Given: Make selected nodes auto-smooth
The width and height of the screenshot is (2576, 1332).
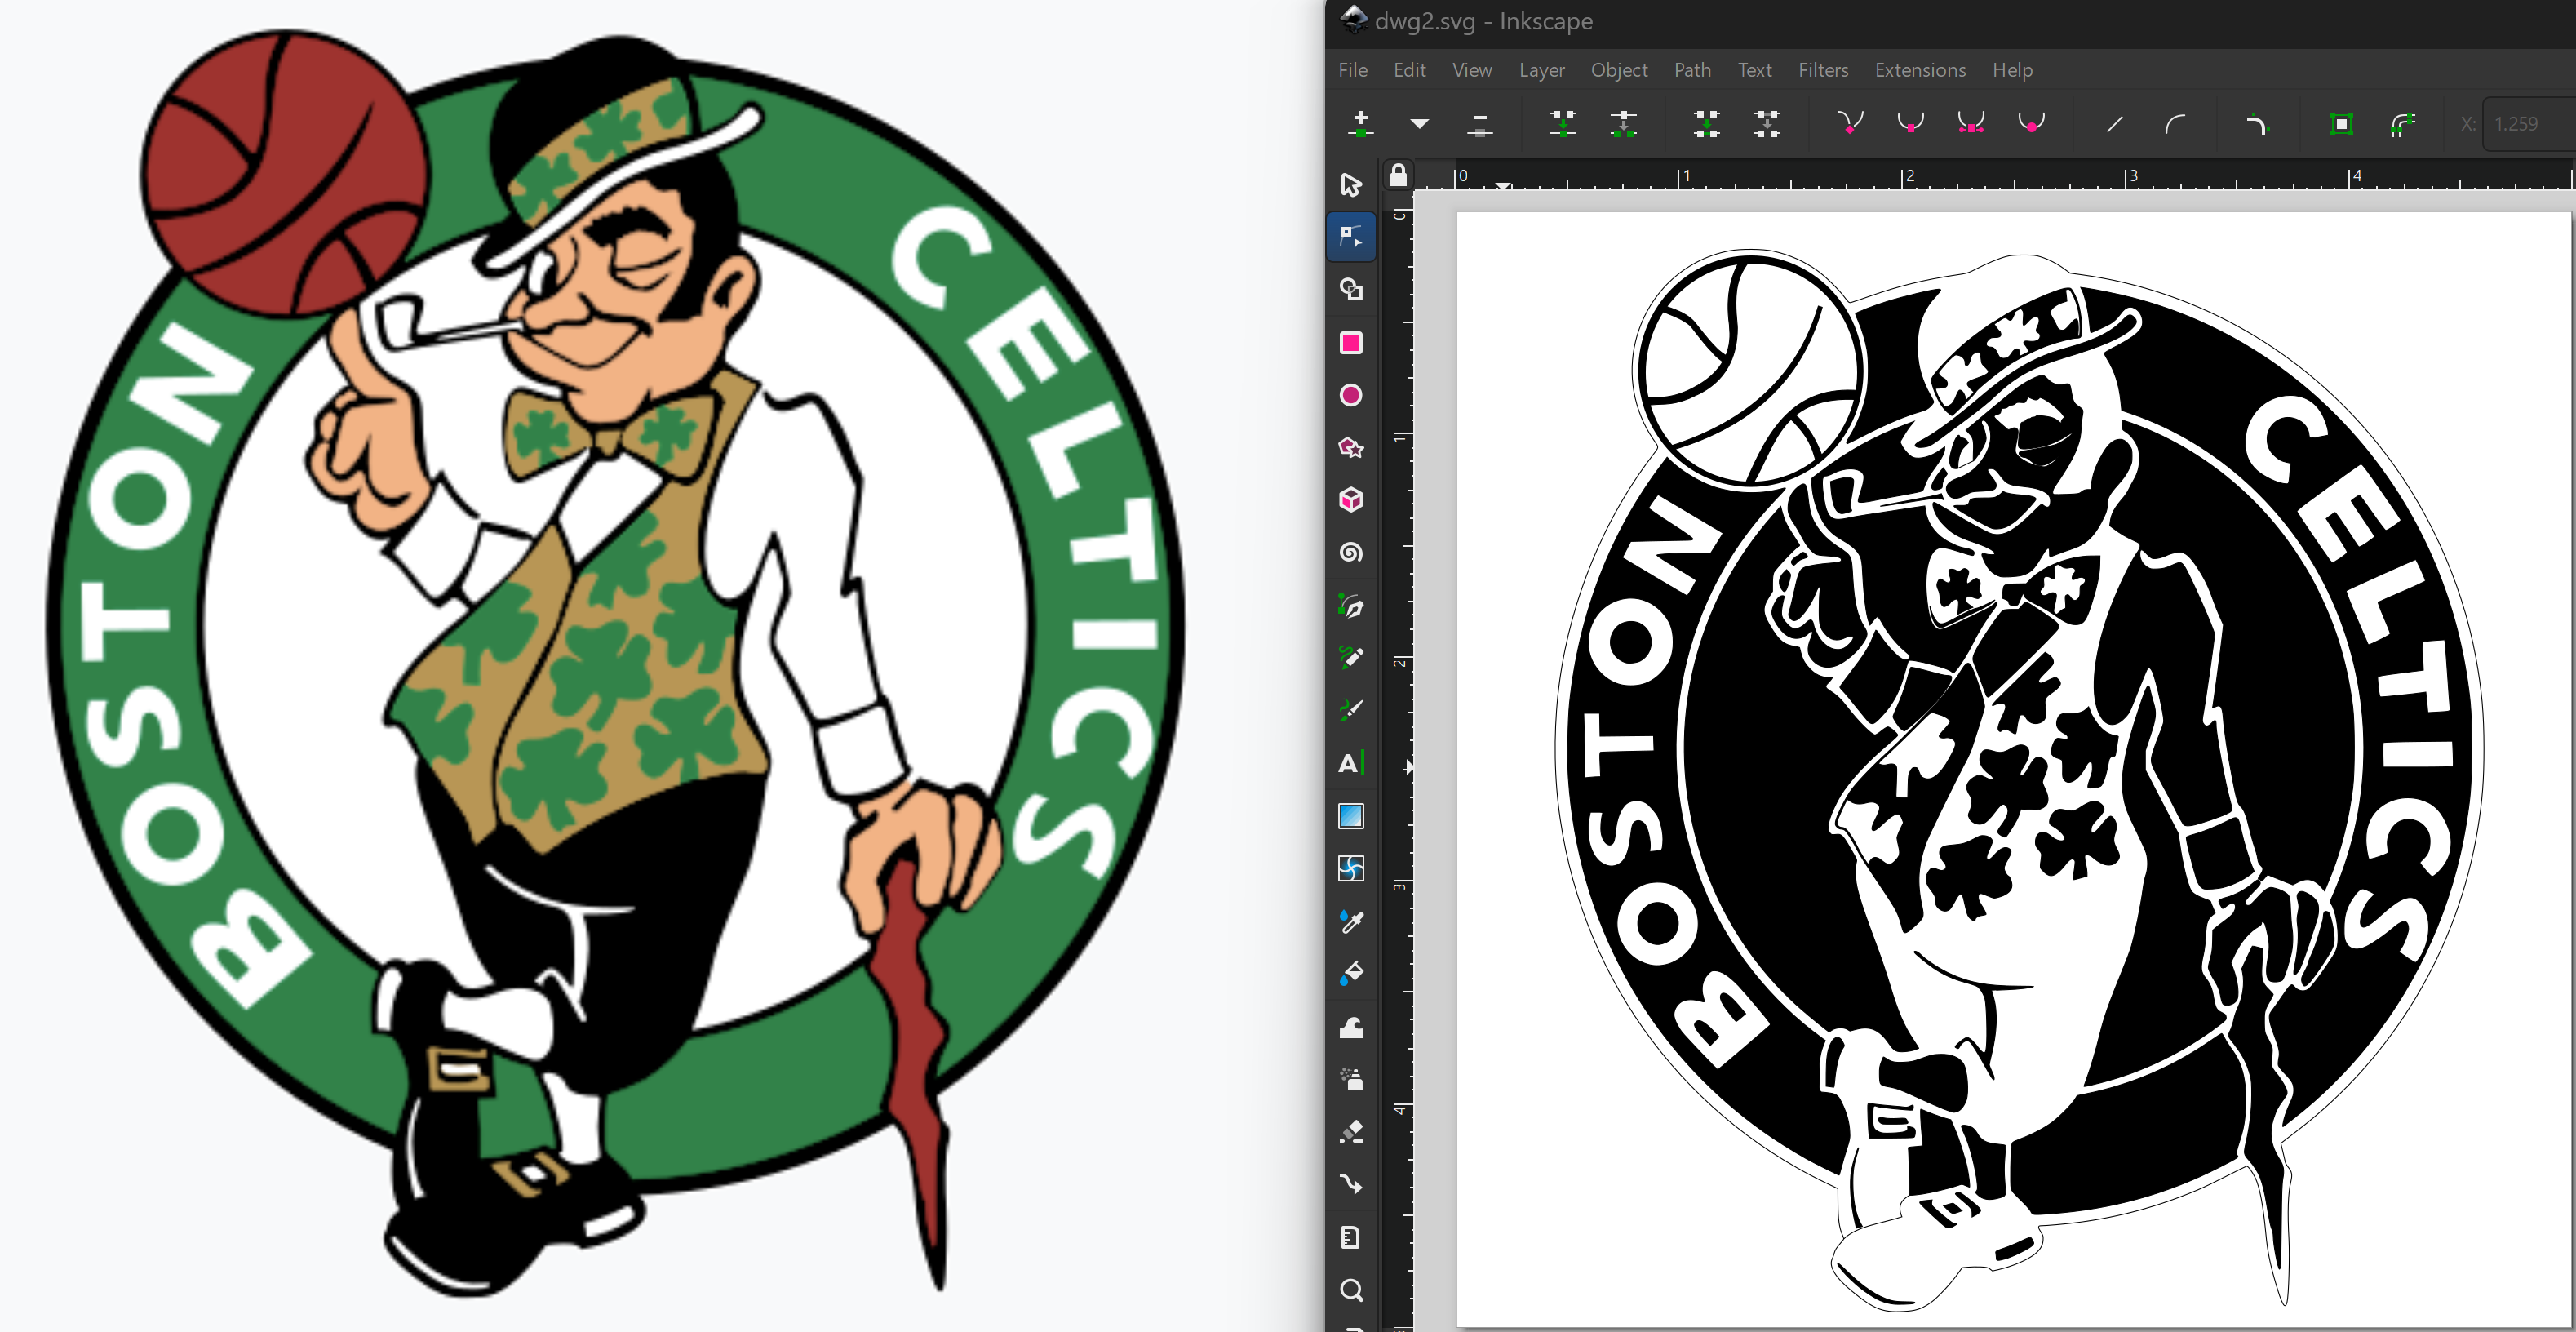Looking at the screenshot, I should [2031, 124].
